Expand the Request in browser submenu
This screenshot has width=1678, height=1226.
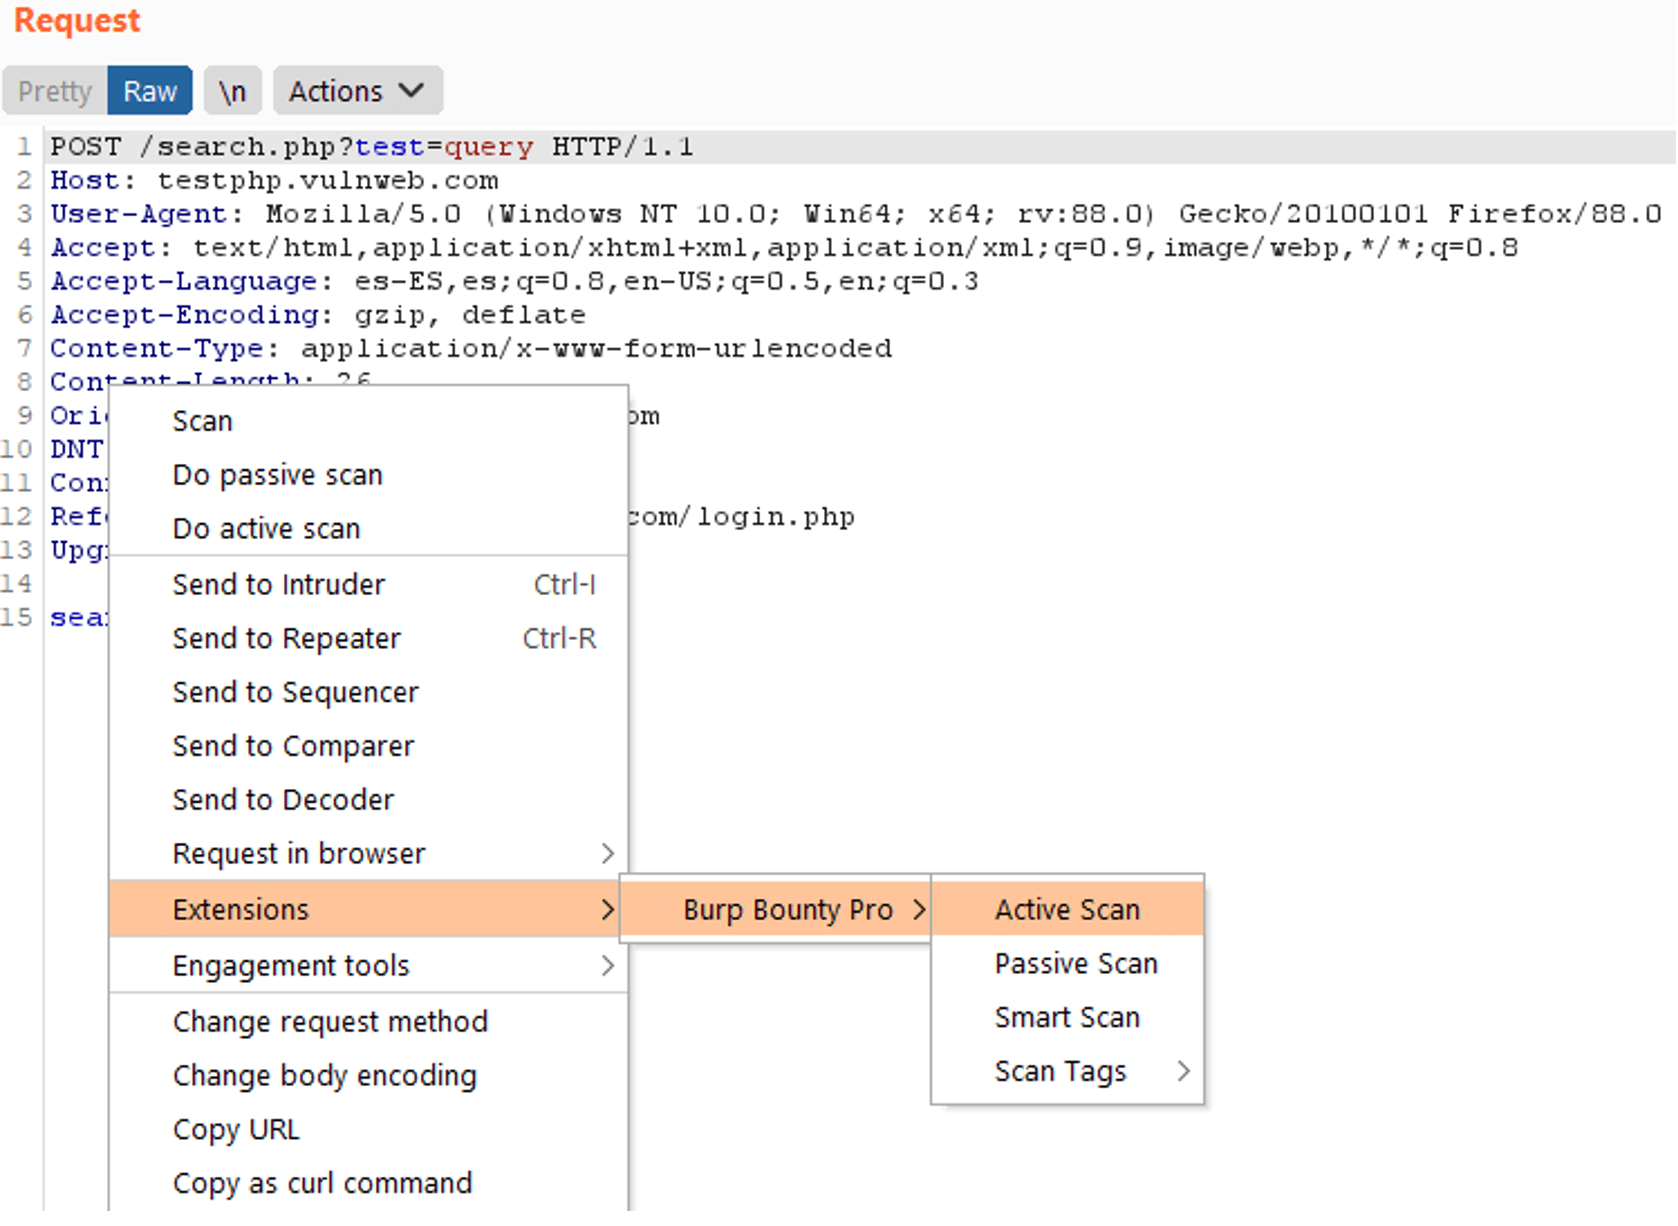298,853
